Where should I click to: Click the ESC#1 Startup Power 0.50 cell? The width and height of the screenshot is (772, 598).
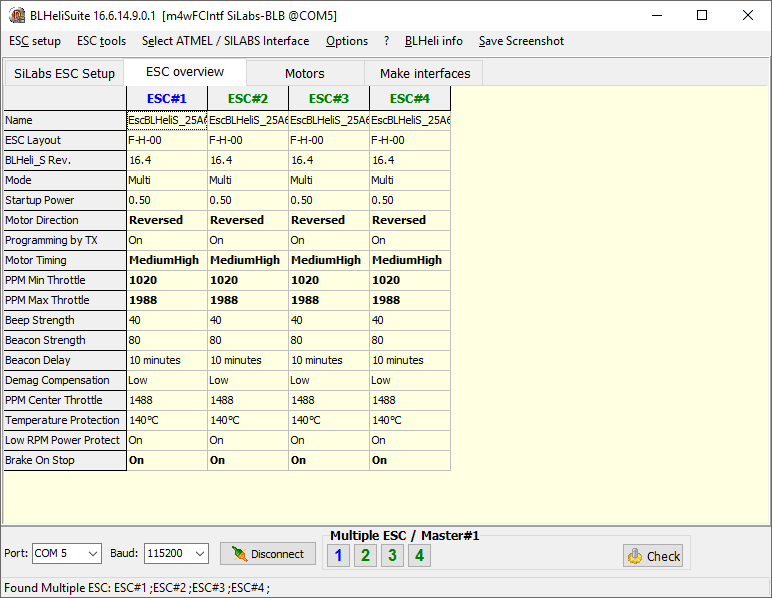coord(167,200)
